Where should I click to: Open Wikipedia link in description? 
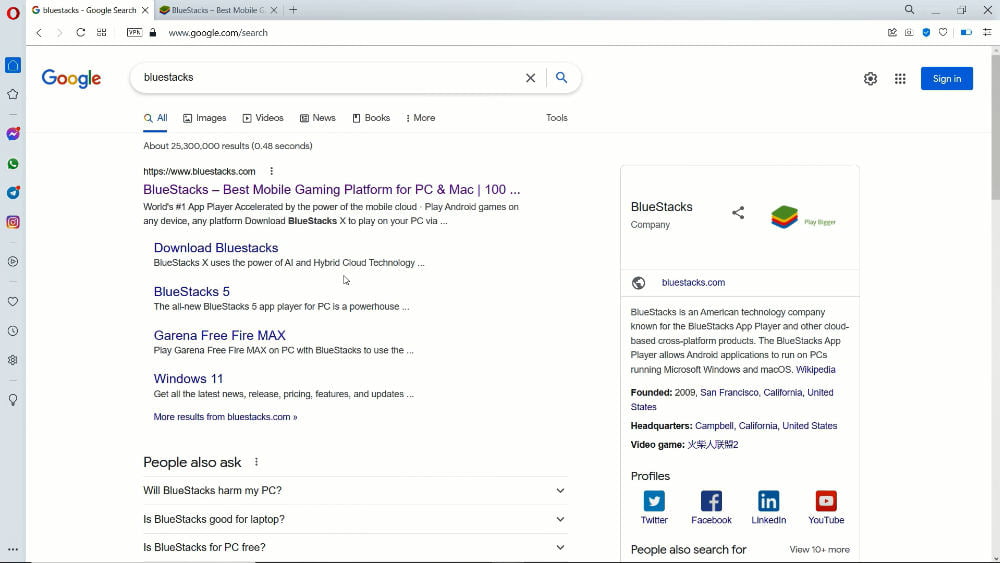coord(815,370)
